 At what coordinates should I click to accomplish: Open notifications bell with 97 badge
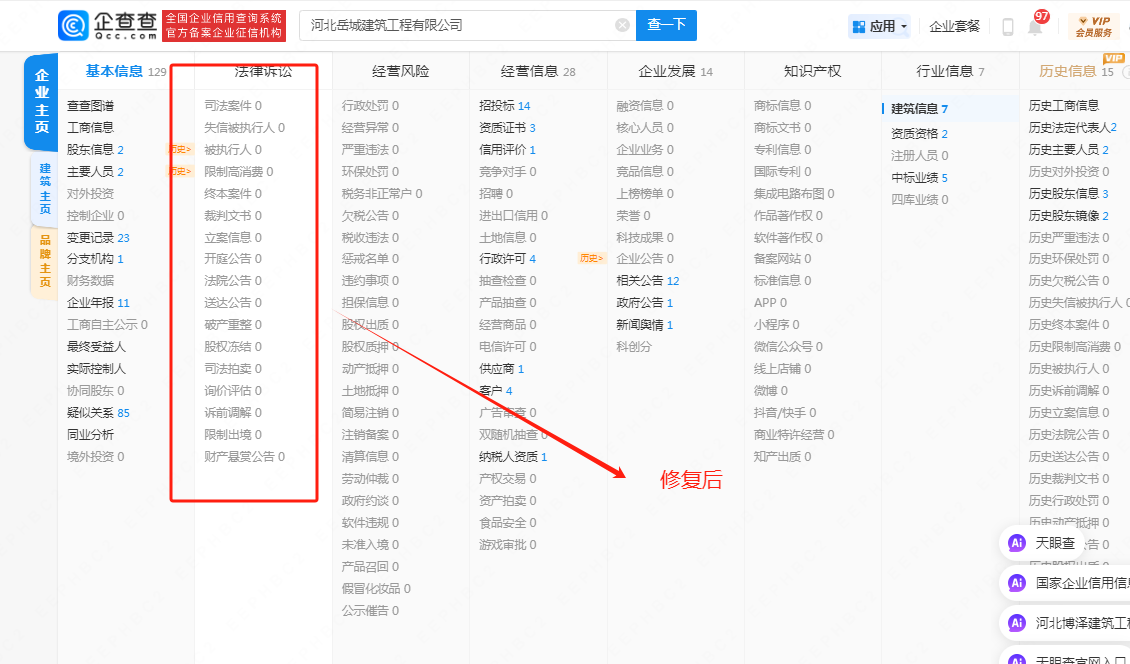(x=1034, y=27)
